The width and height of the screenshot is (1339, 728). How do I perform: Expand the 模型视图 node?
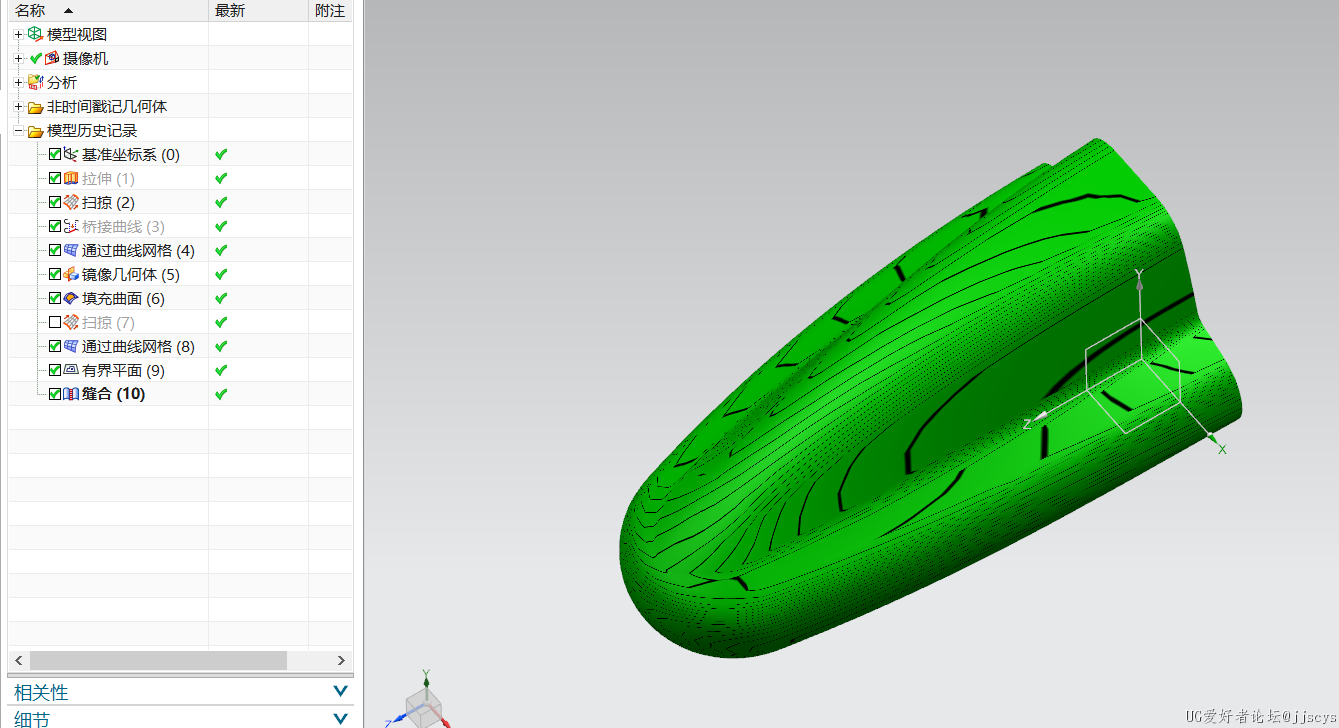pyautogui.click(x=18, y=34)
